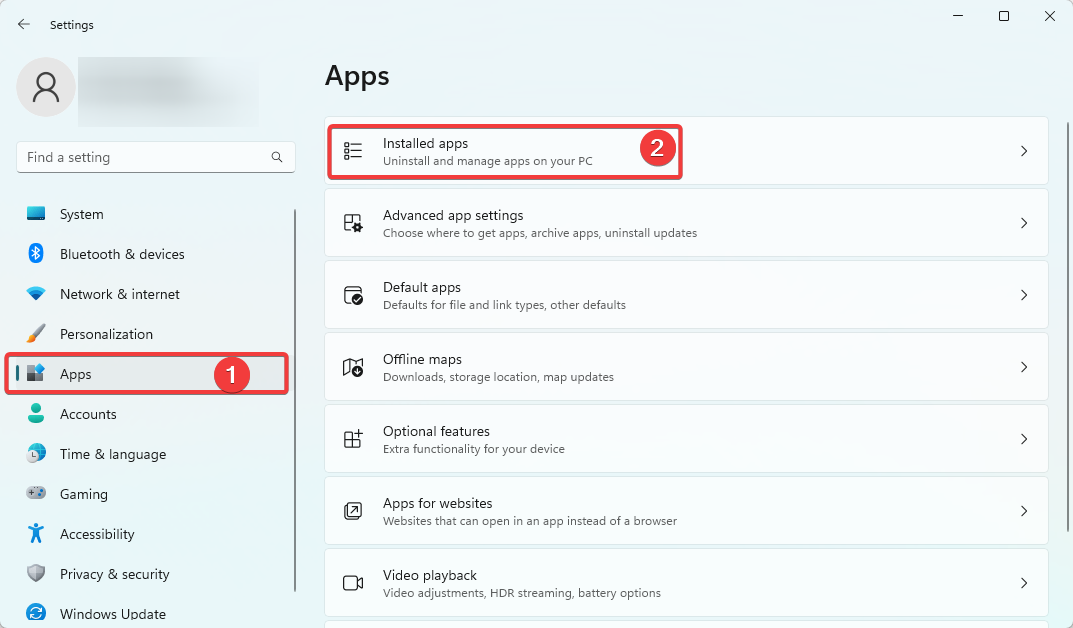The width and height of the screenshot is (1073, 628).
Task: Open Accounts in the sidebar
Action: [x=88, y=414]
